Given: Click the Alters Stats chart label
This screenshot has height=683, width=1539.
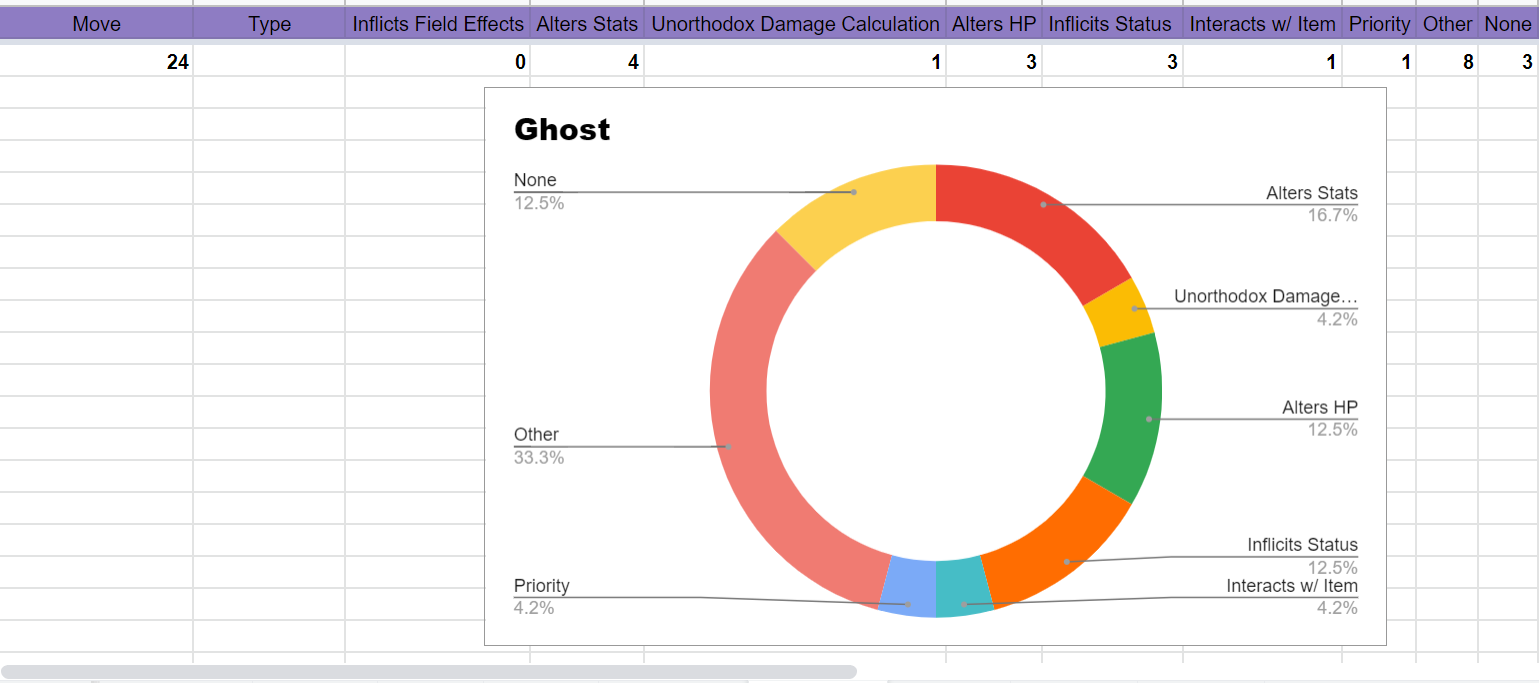Looking at the screenshot, I should (x=1312, y=193).
